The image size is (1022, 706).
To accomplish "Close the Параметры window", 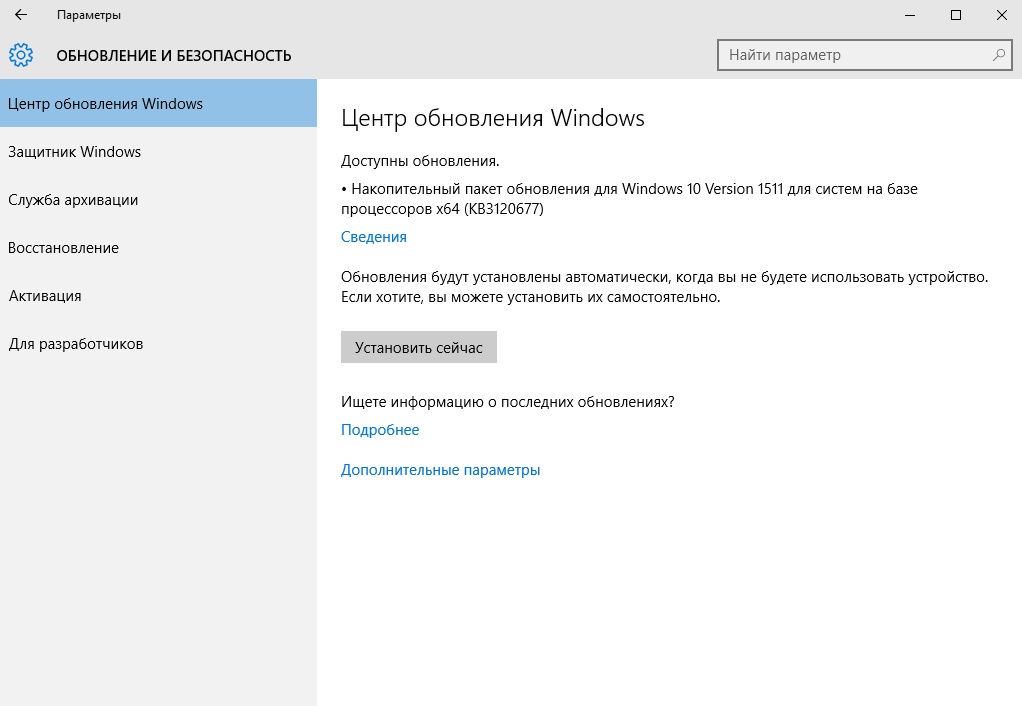I will 1001,15.
